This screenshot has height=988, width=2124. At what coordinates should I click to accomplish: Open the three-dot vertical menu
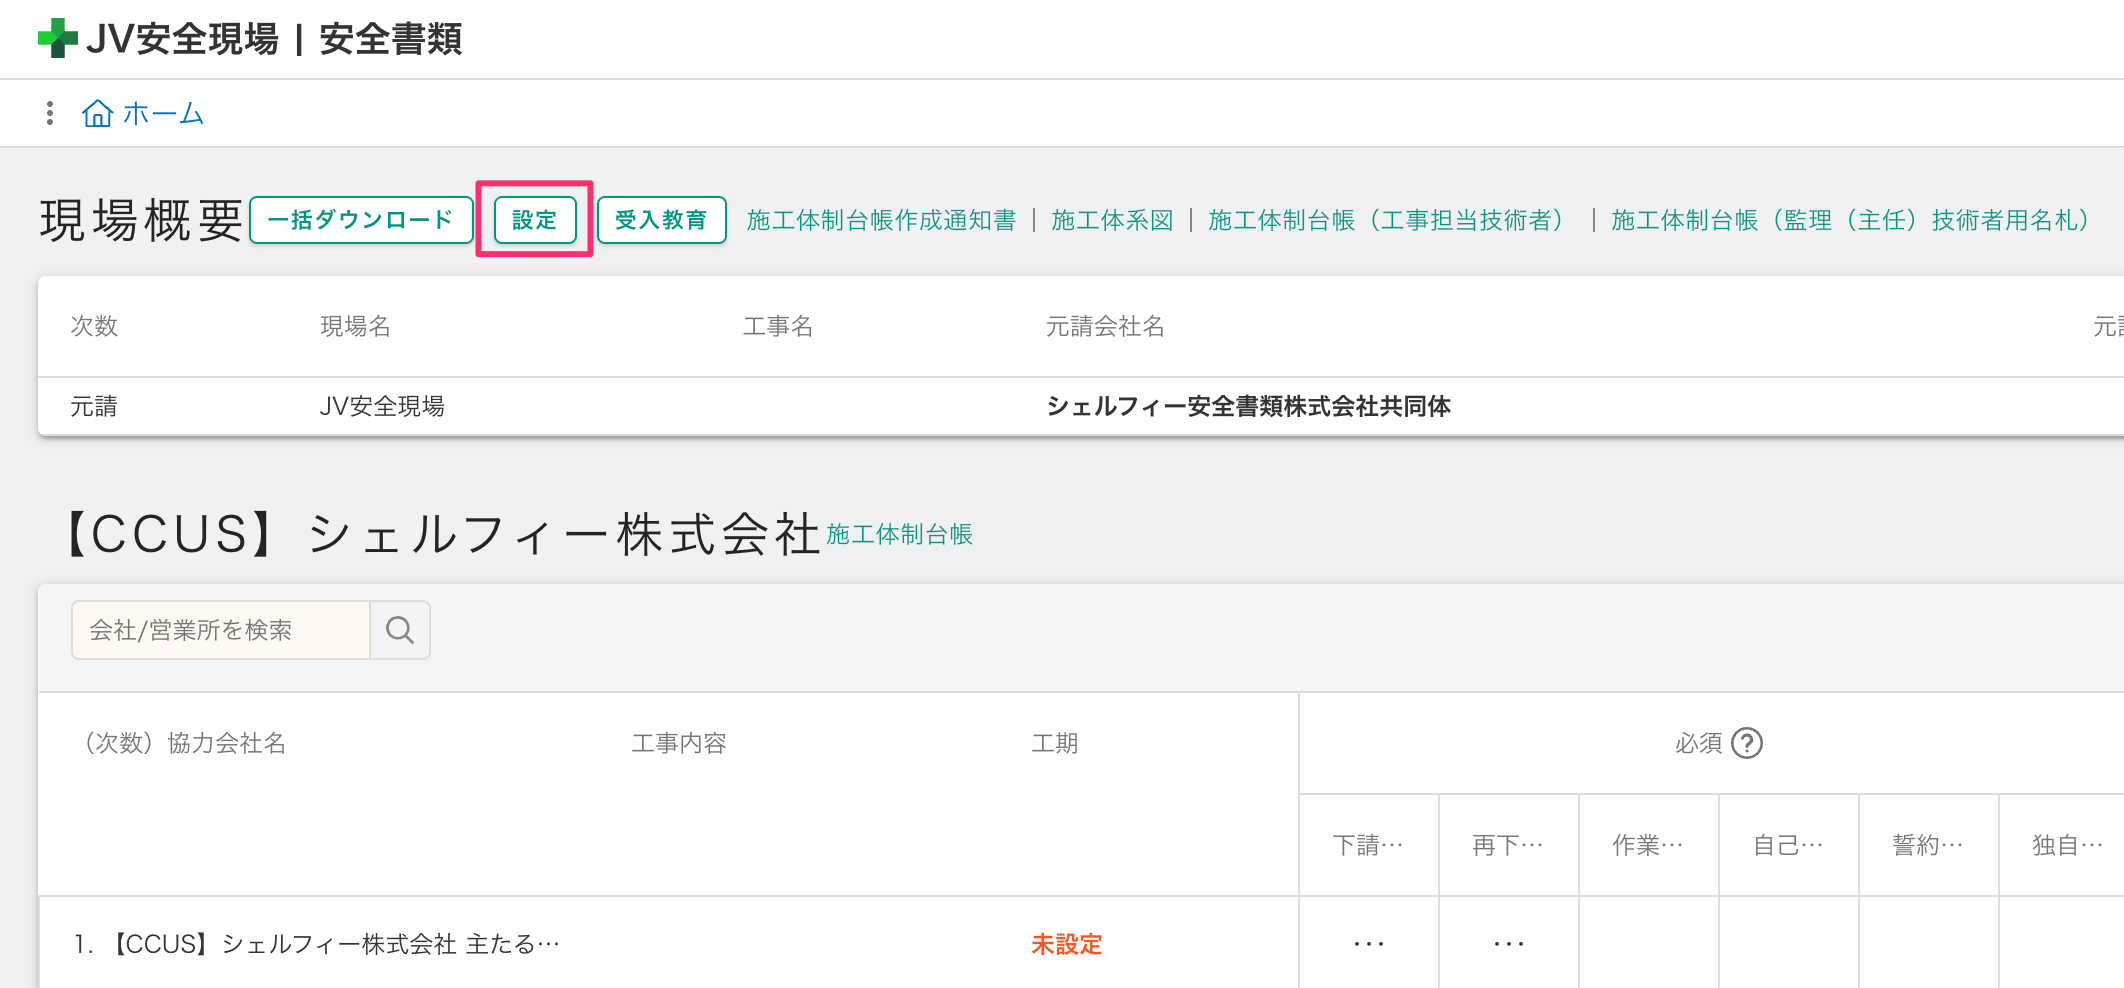pyautogui.click(x=49, y=113)
